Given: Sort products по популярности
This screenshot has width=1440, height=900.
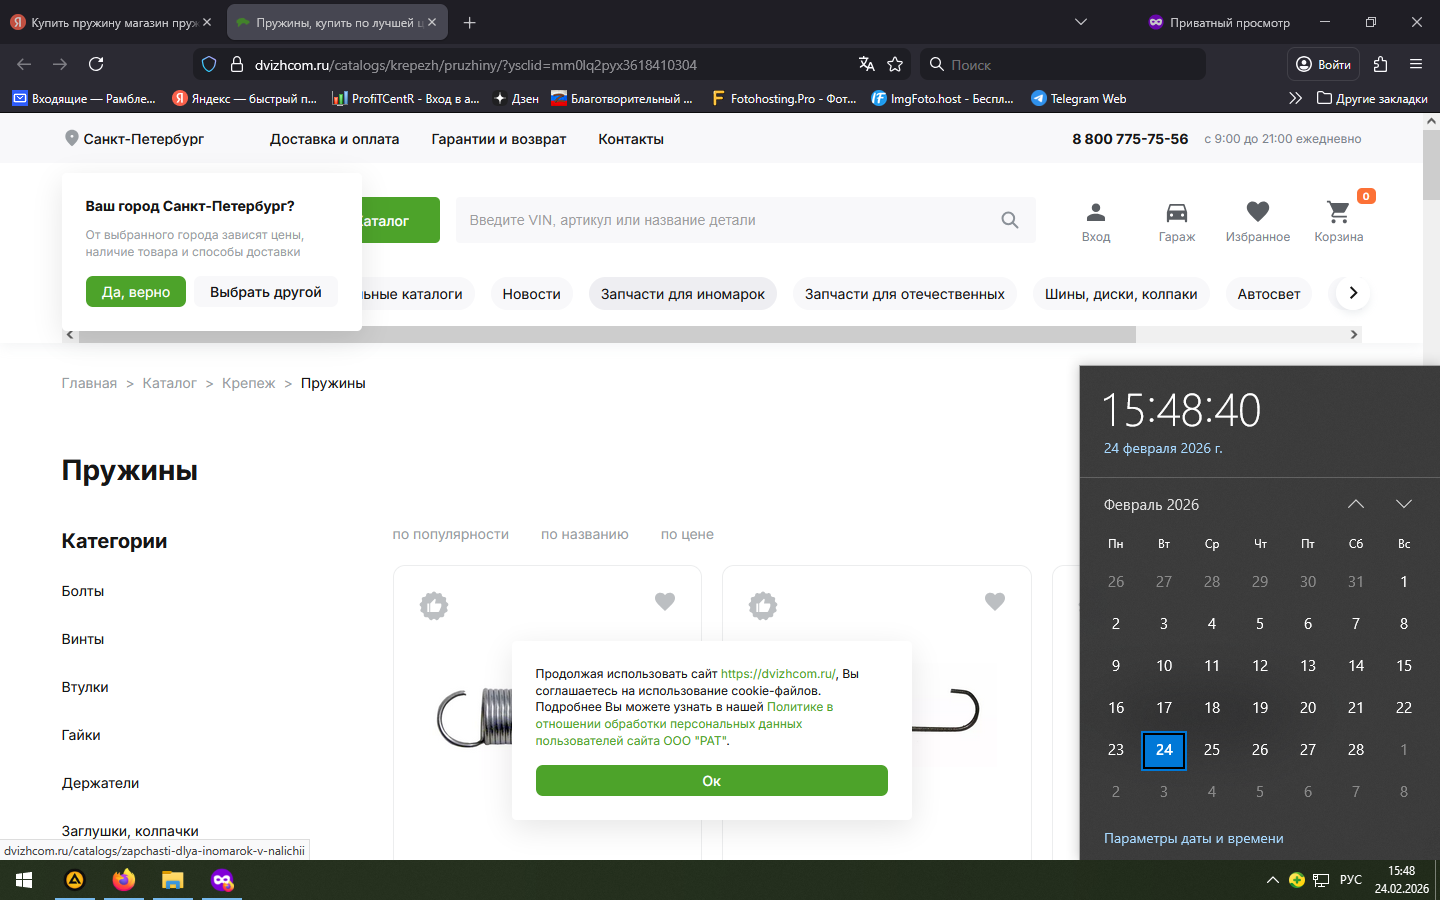Looking at the screenshot, I should tap(451, 534).
